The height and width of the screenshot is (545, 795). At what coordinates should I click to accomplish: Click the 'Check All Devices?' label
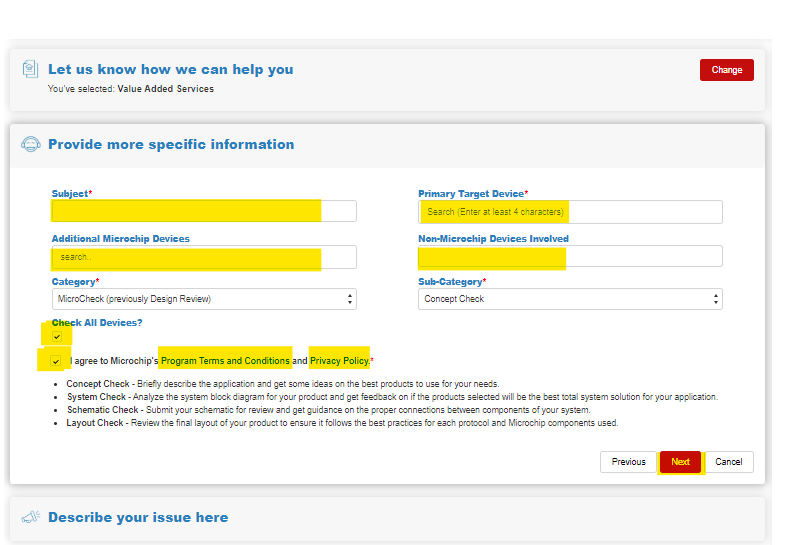click(x=97, y=323)
